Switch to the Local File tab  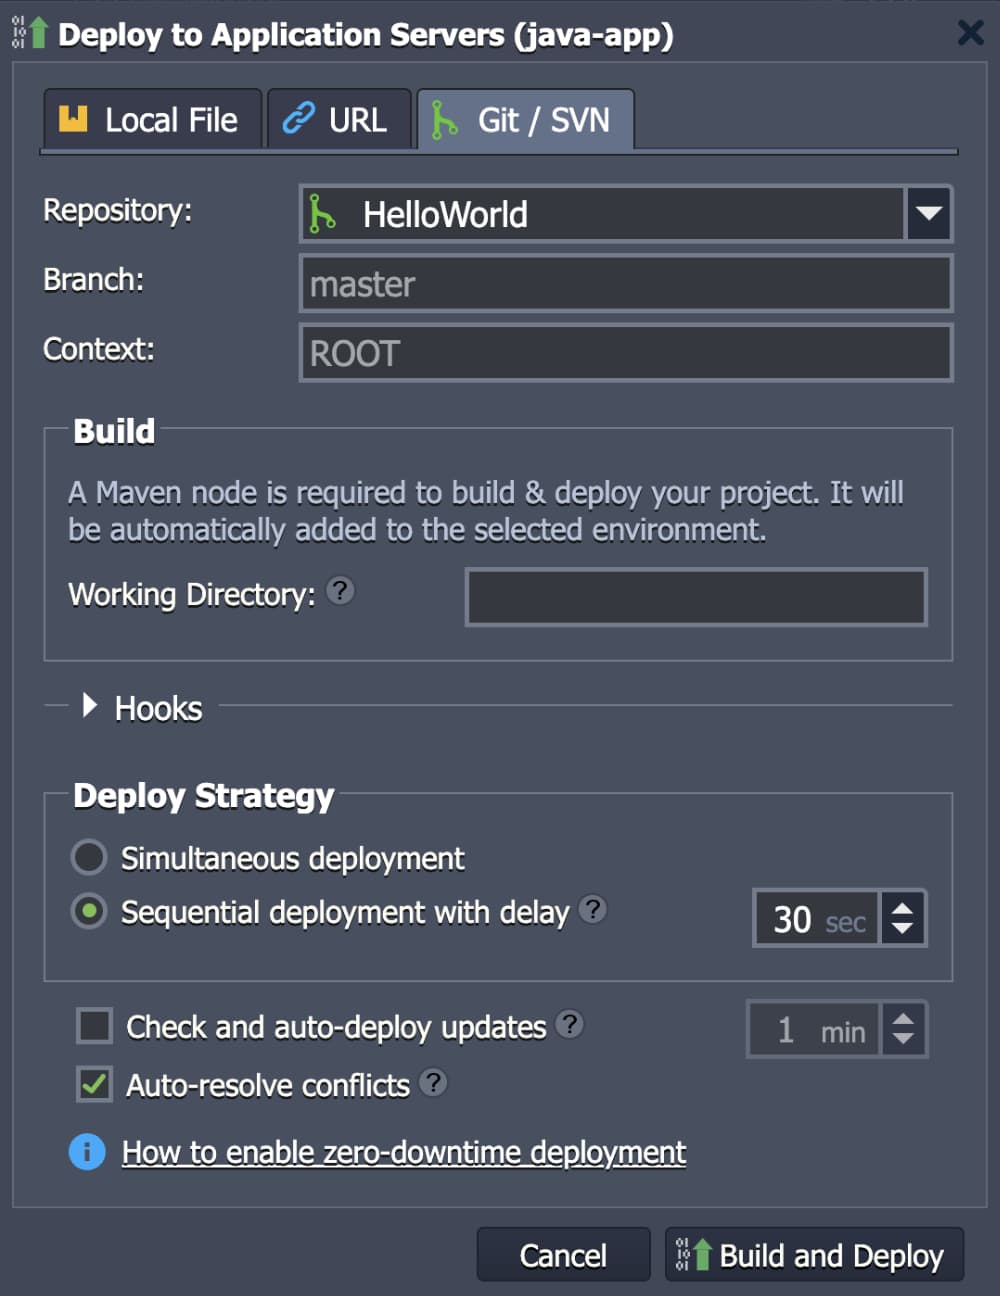[152, 120]
